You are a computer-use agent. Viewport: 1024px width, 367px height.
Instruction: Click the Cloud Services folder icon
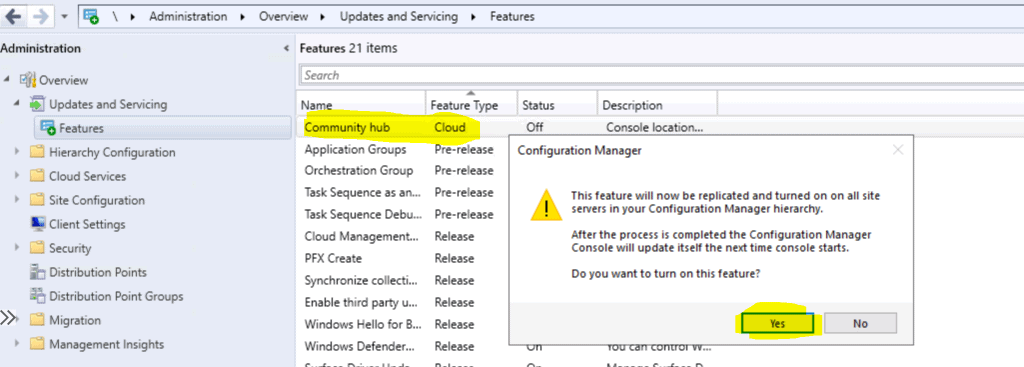pyautogui.click(x=38, y=176)
